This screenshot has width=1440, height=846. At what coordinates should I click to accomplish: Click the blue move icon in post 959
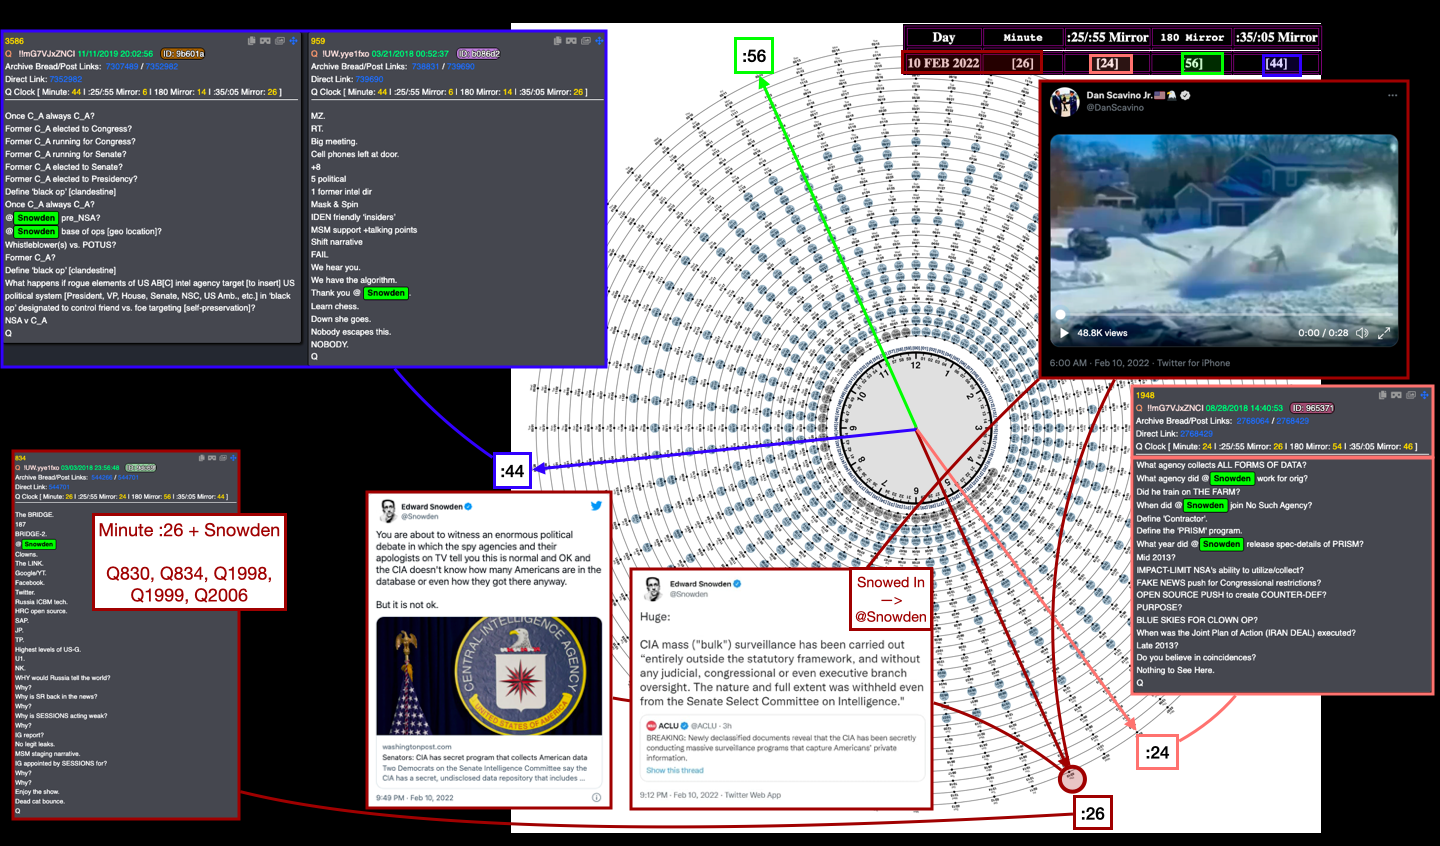(599, 41)
